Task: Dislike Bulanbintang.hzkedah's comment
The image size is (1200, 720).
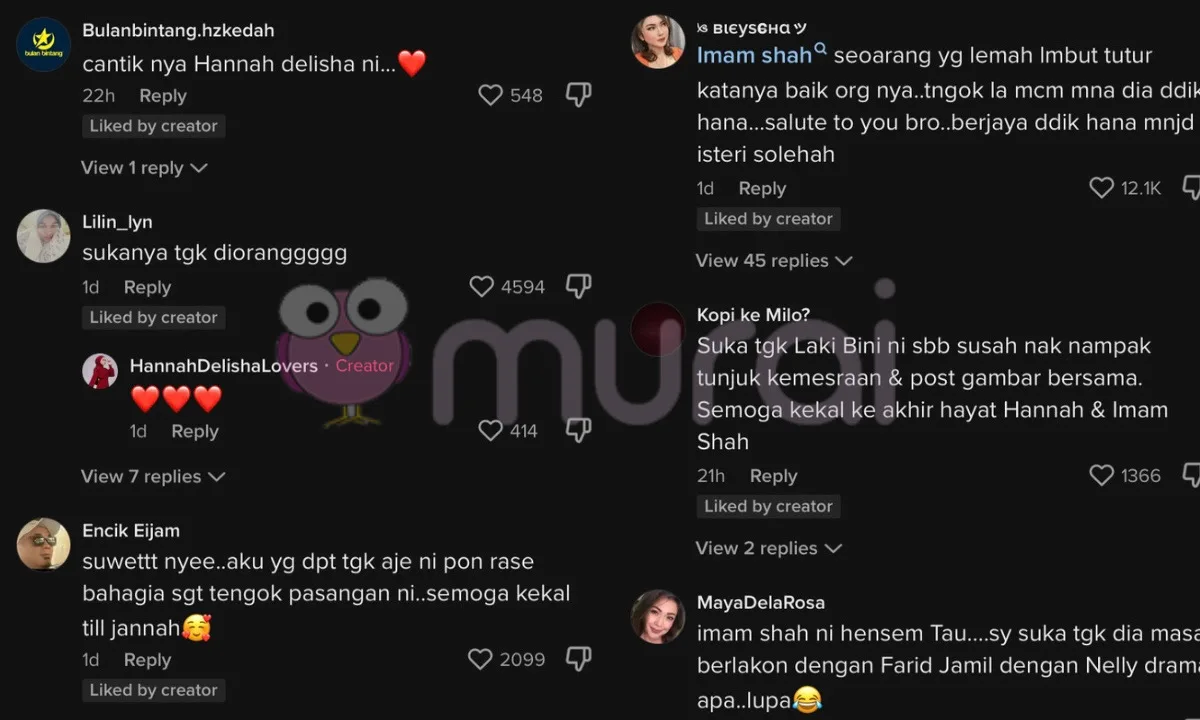Action: pyautogui.click(x=579, y=95)
